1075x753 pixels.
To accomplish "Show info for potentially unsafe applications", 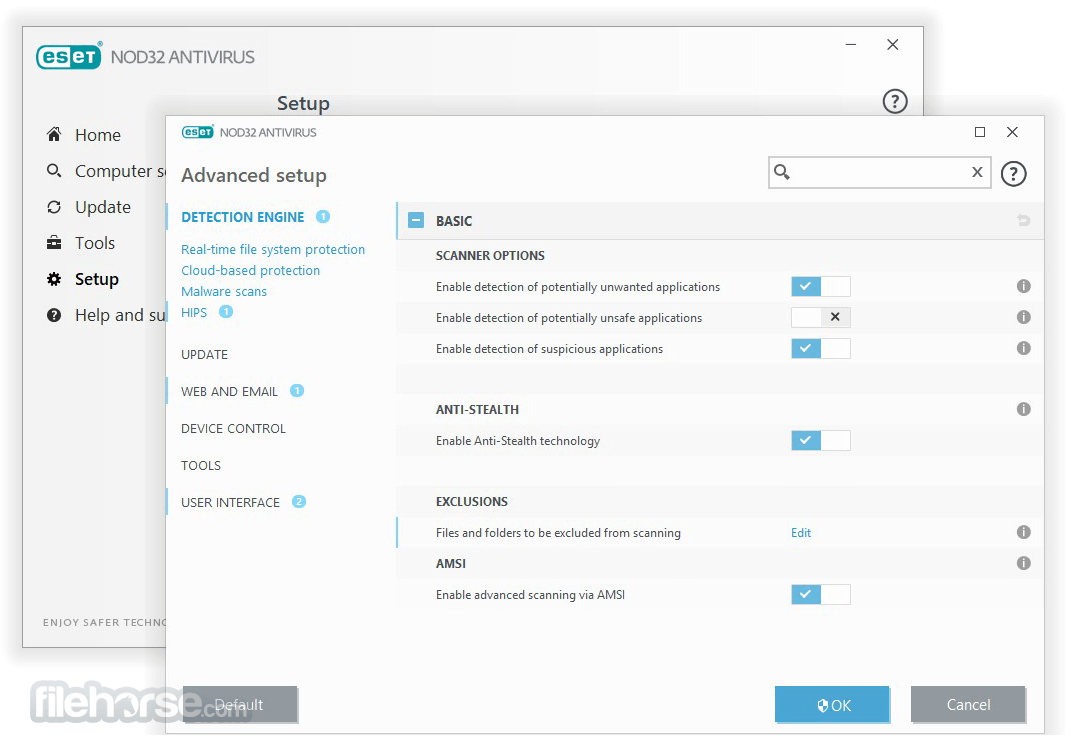I will point(1024,317).
